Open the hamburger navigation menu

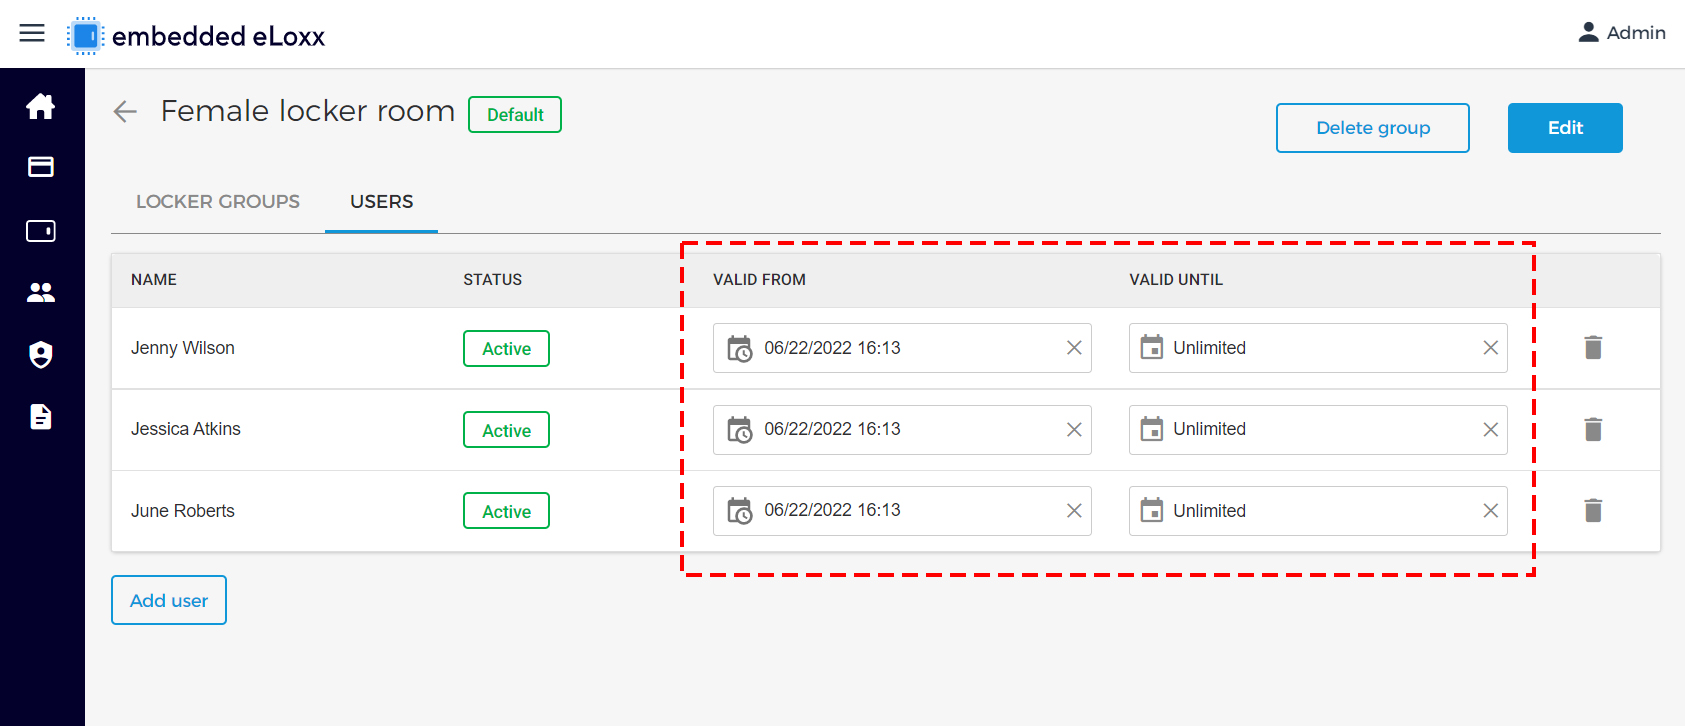[x=32, y=33]
